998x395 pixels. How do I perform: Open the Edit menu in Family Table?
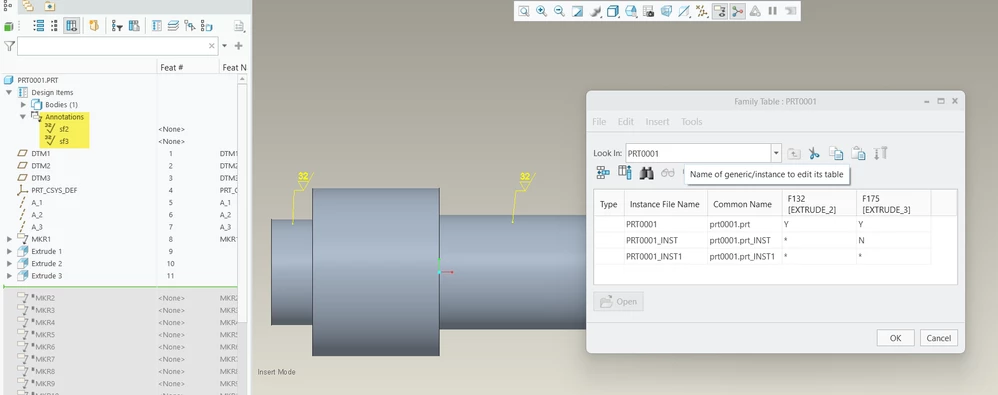[x=626, y=121]
